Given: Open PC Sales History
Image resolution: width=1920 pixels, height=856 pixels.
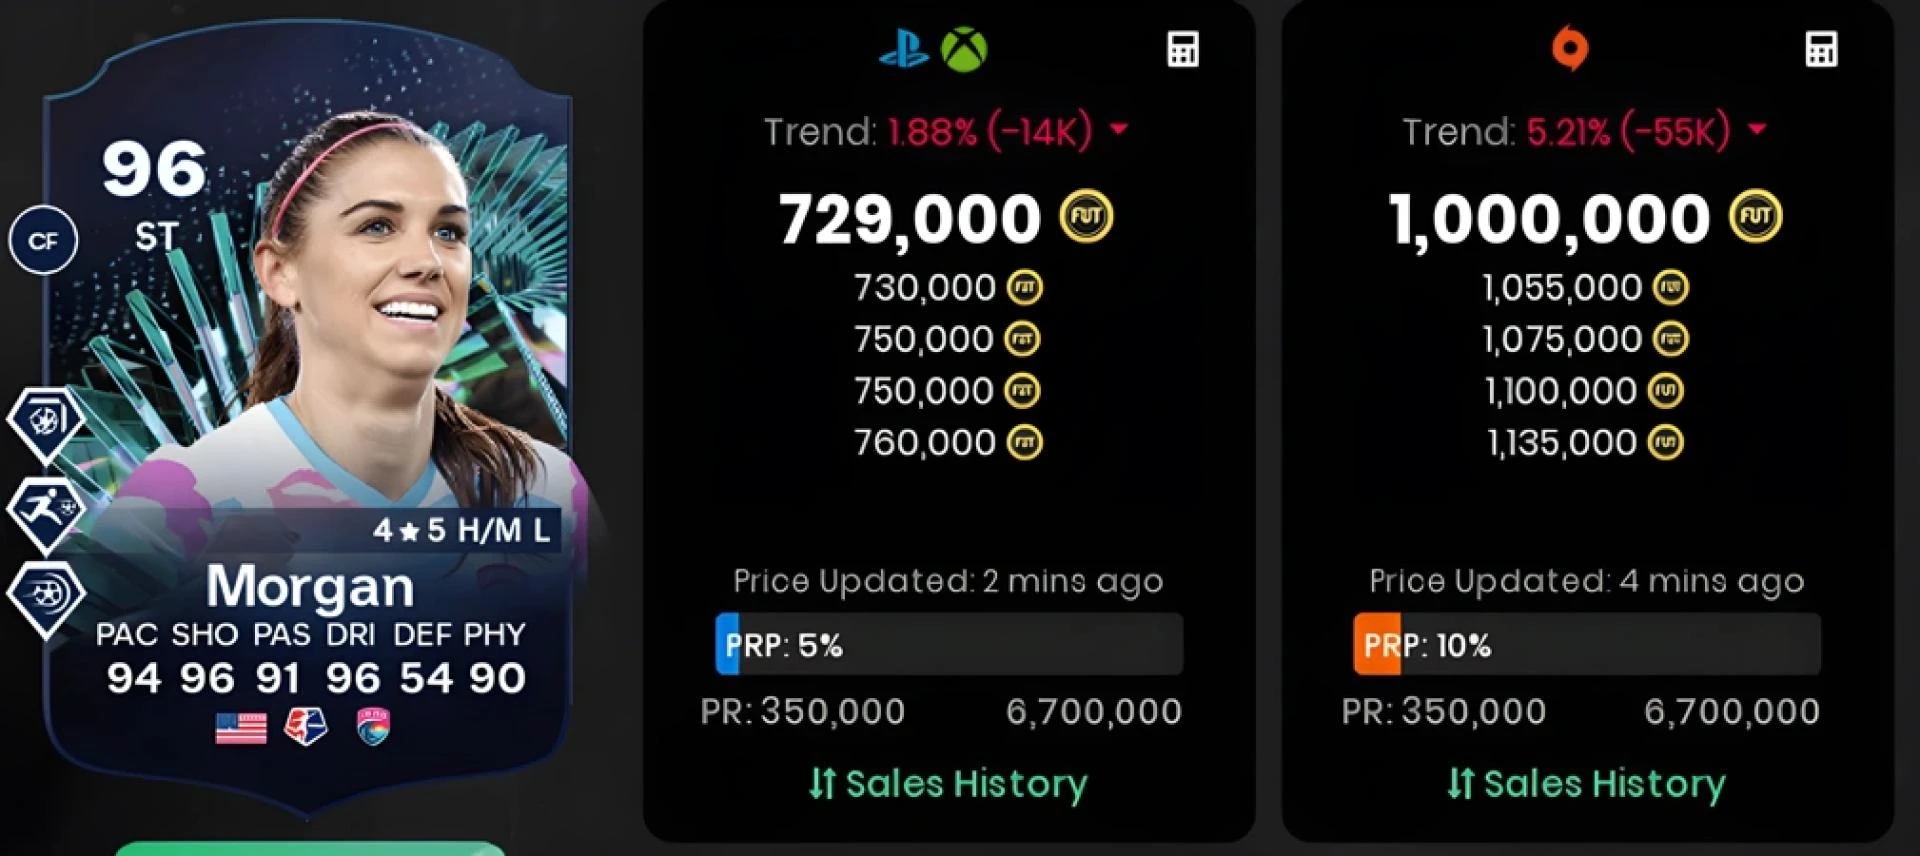Looking at the screenshot, I should point(1586,784).
